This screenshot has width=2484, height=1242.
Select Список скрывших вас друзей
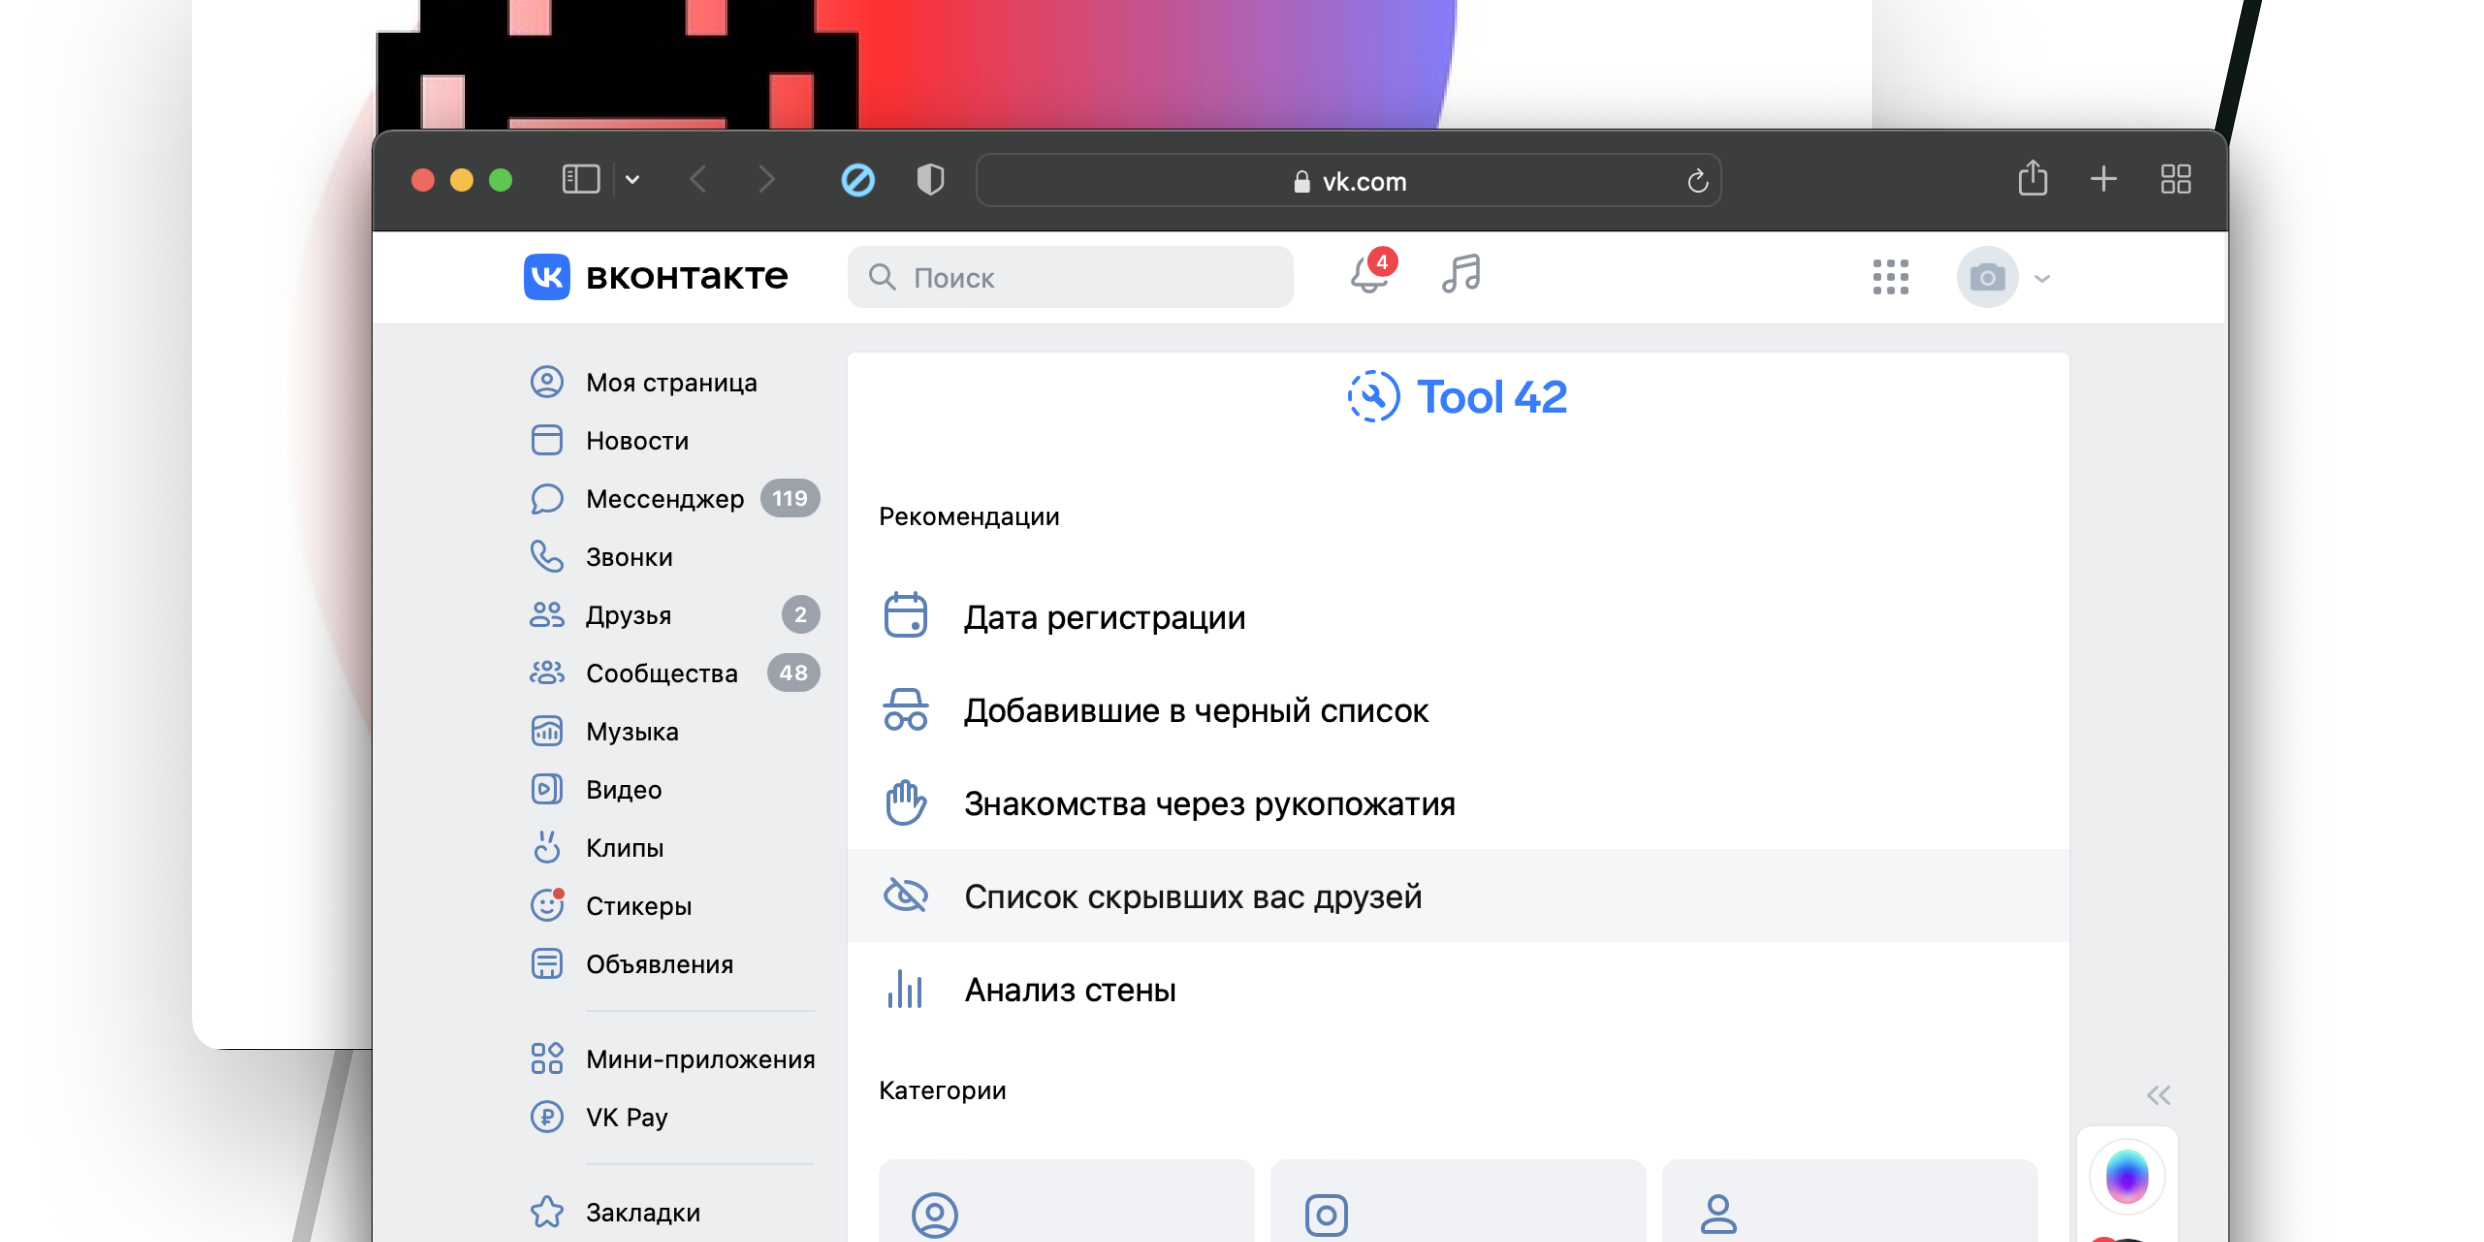[x=1192, y=896]
